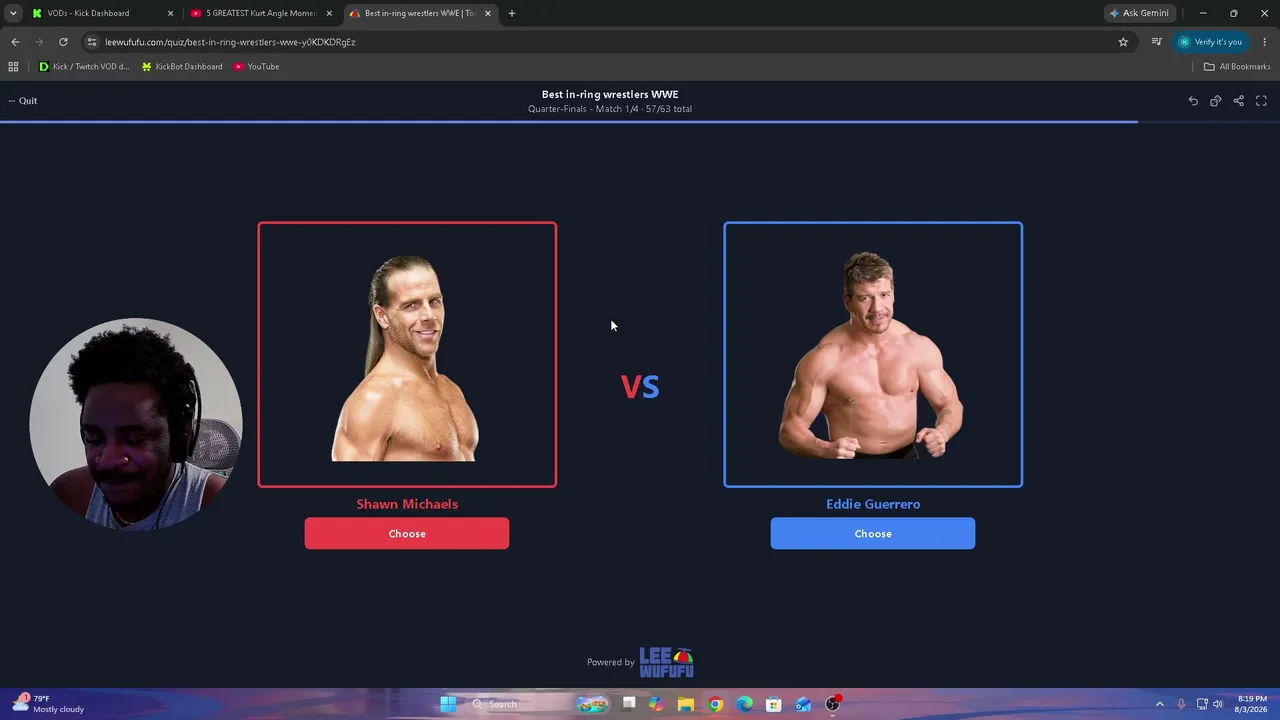Switch to the VODs - Kick Dashboard tab

[x=101, y=13]
